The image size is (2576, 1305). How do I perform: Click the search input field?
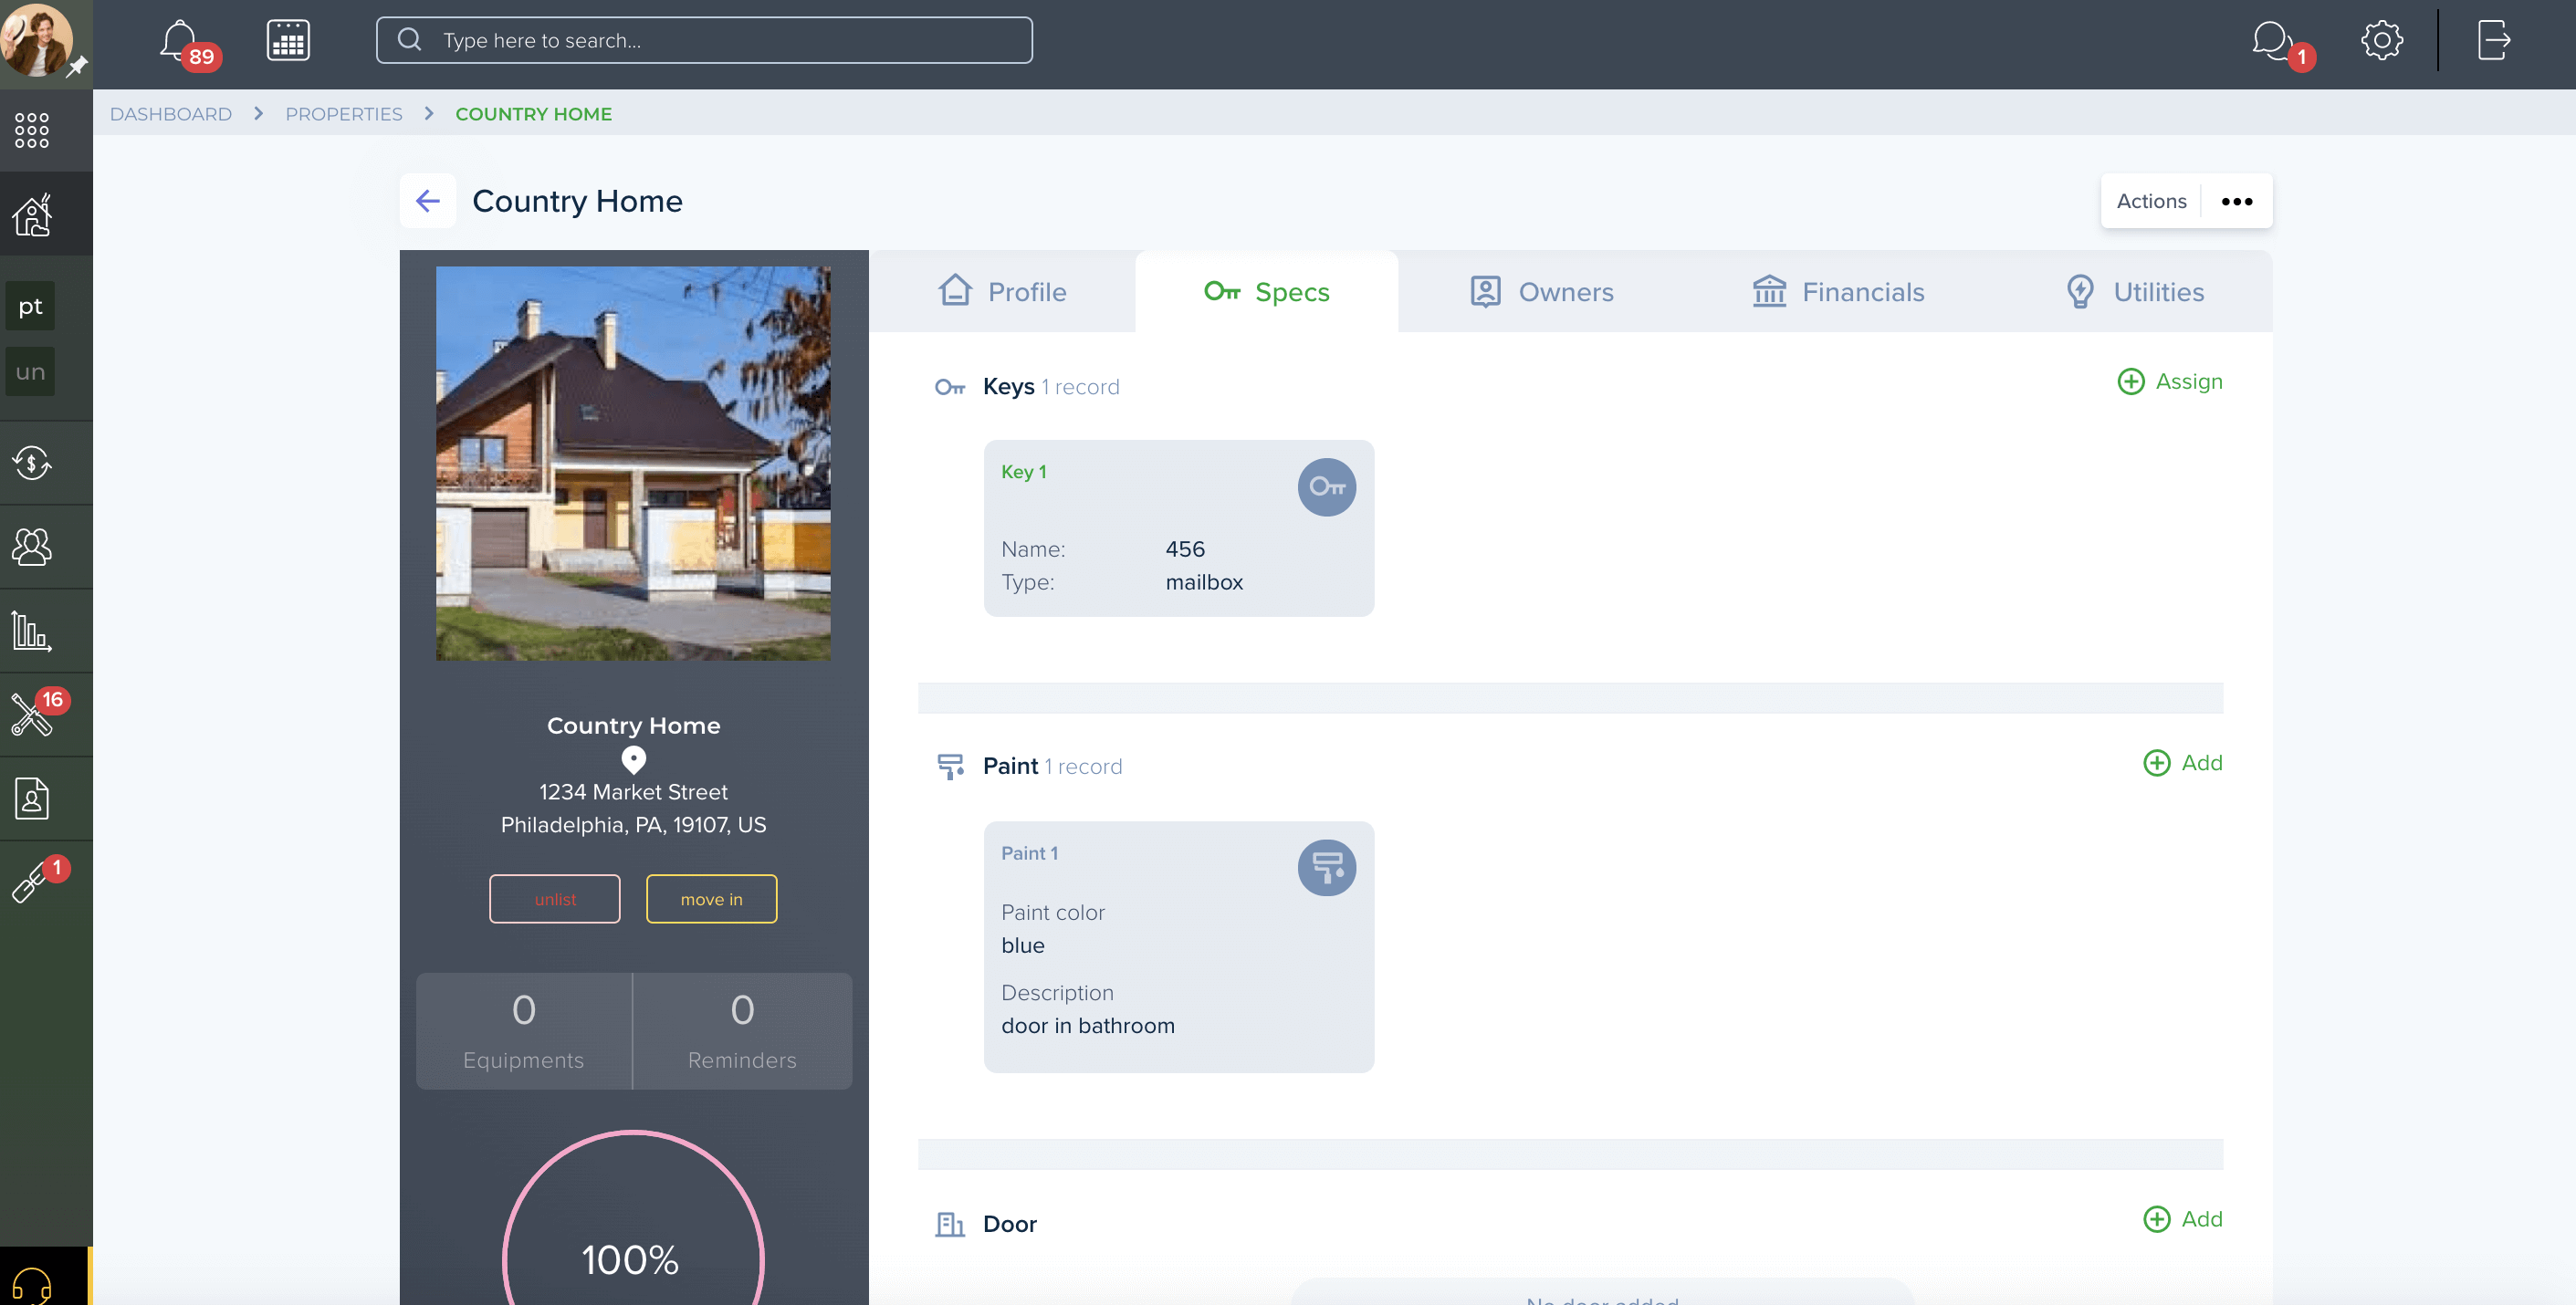tap(704, 40)
